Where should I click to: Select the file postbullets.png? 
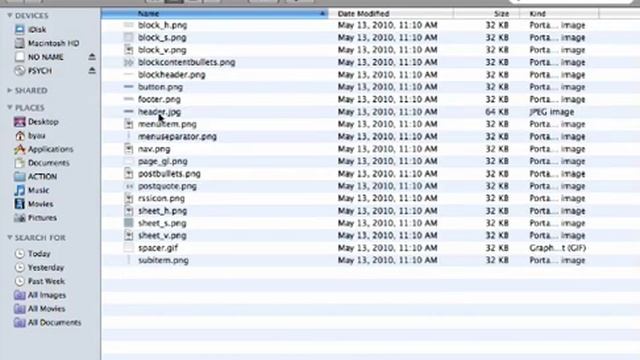(x=169, y=173)
